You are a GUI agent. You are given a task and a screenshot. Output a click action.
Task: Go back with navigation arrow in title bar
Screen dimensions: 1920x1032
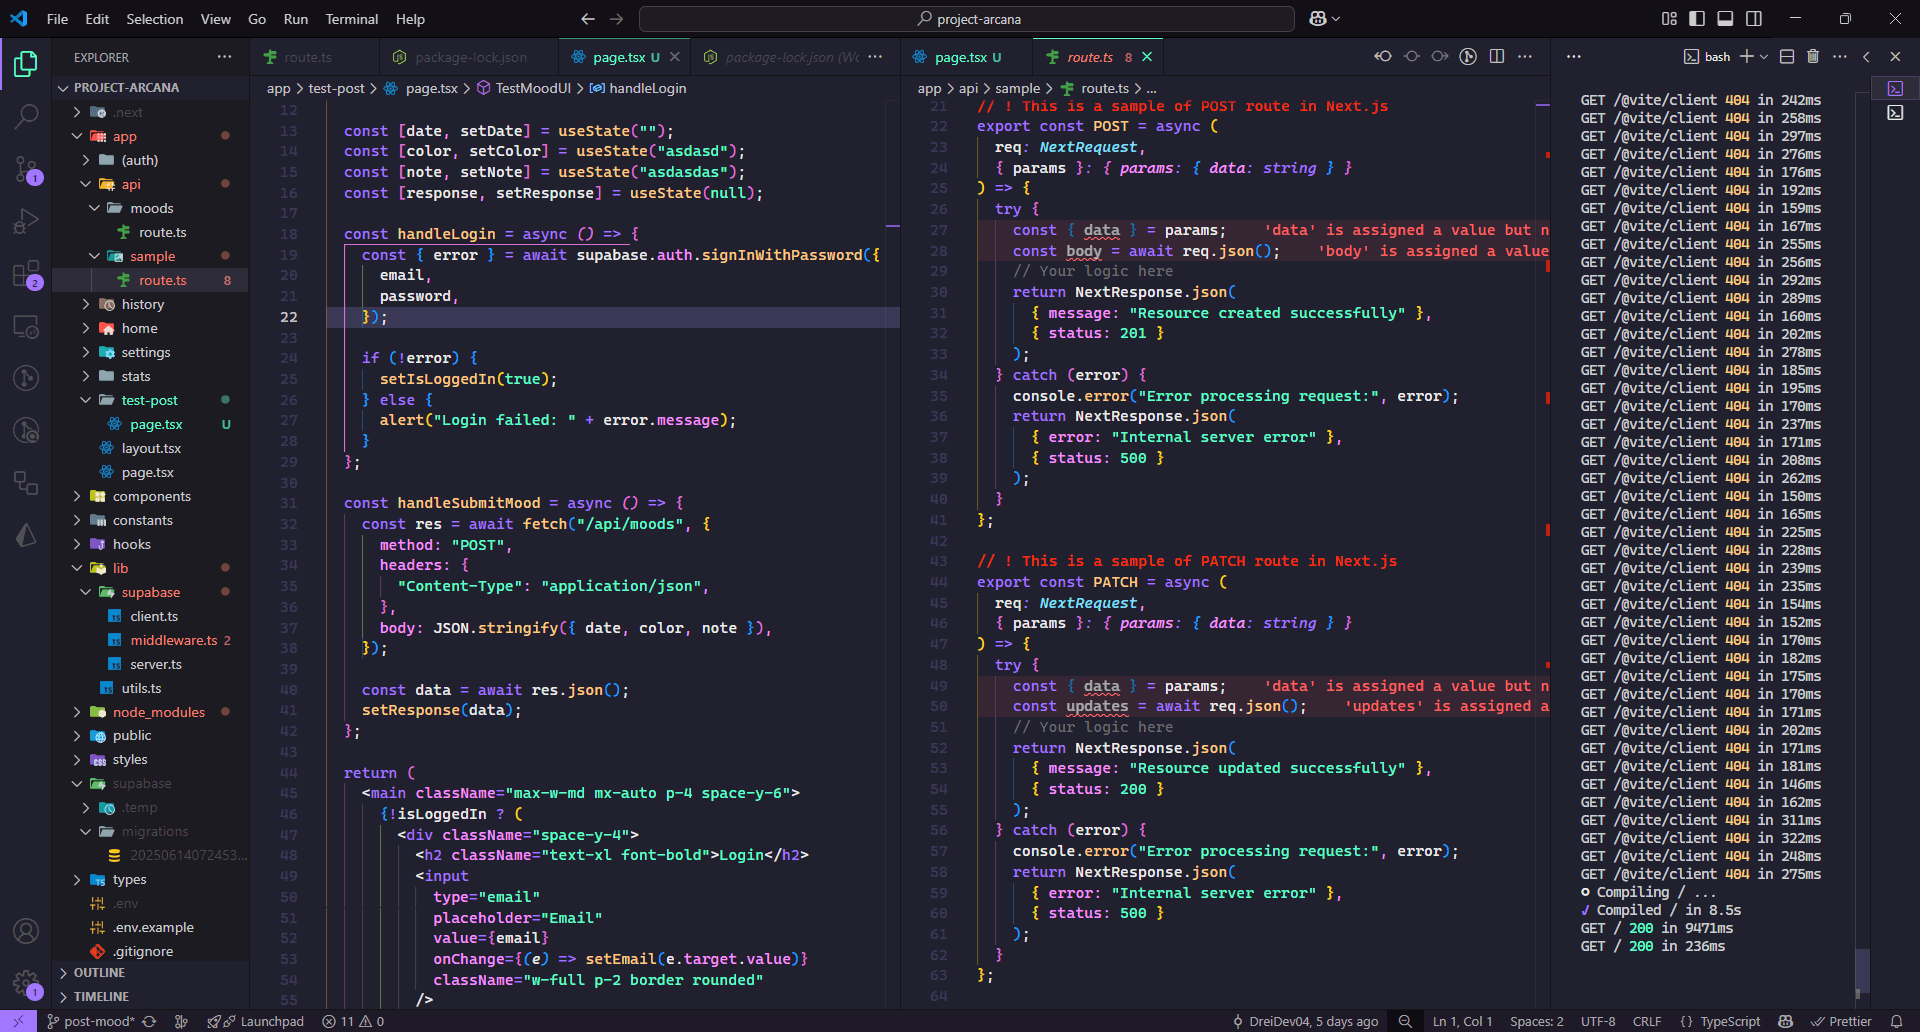point(588,19)
